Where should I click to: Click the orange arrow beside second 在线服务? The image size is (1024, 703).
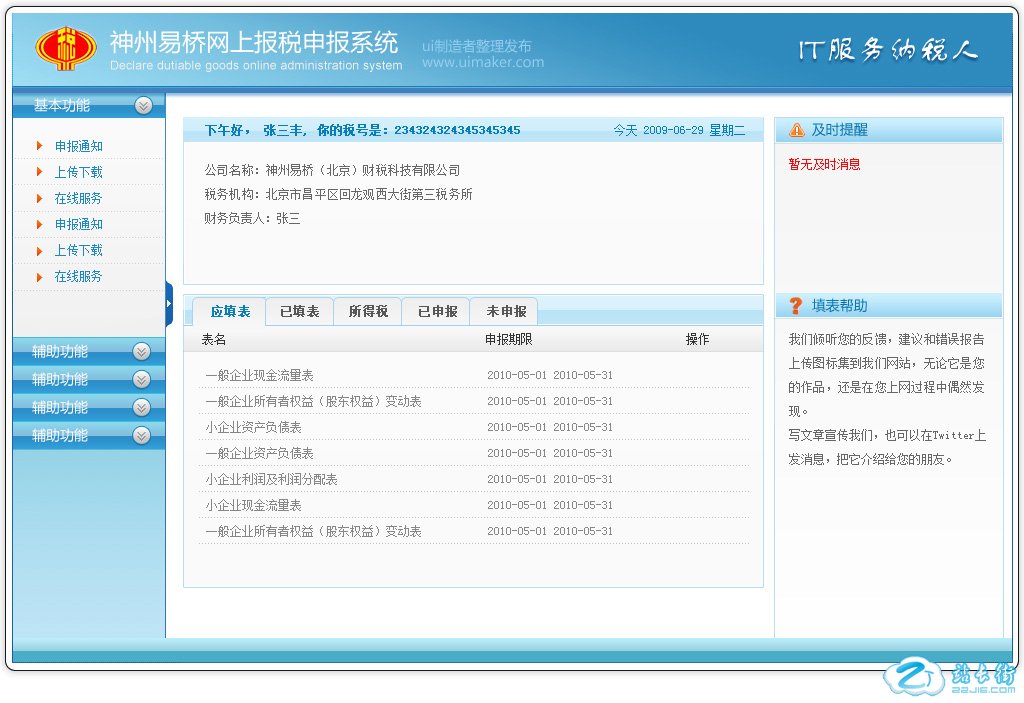(x=40, y=276)
